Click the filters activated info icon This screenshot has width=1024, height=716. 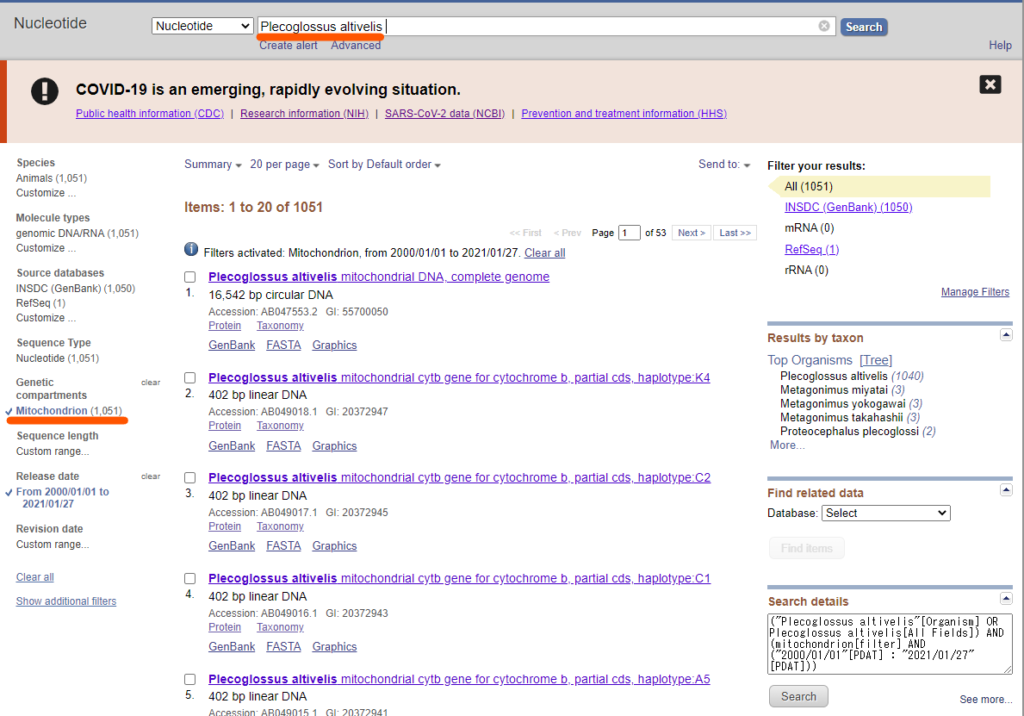pos(191,250)
